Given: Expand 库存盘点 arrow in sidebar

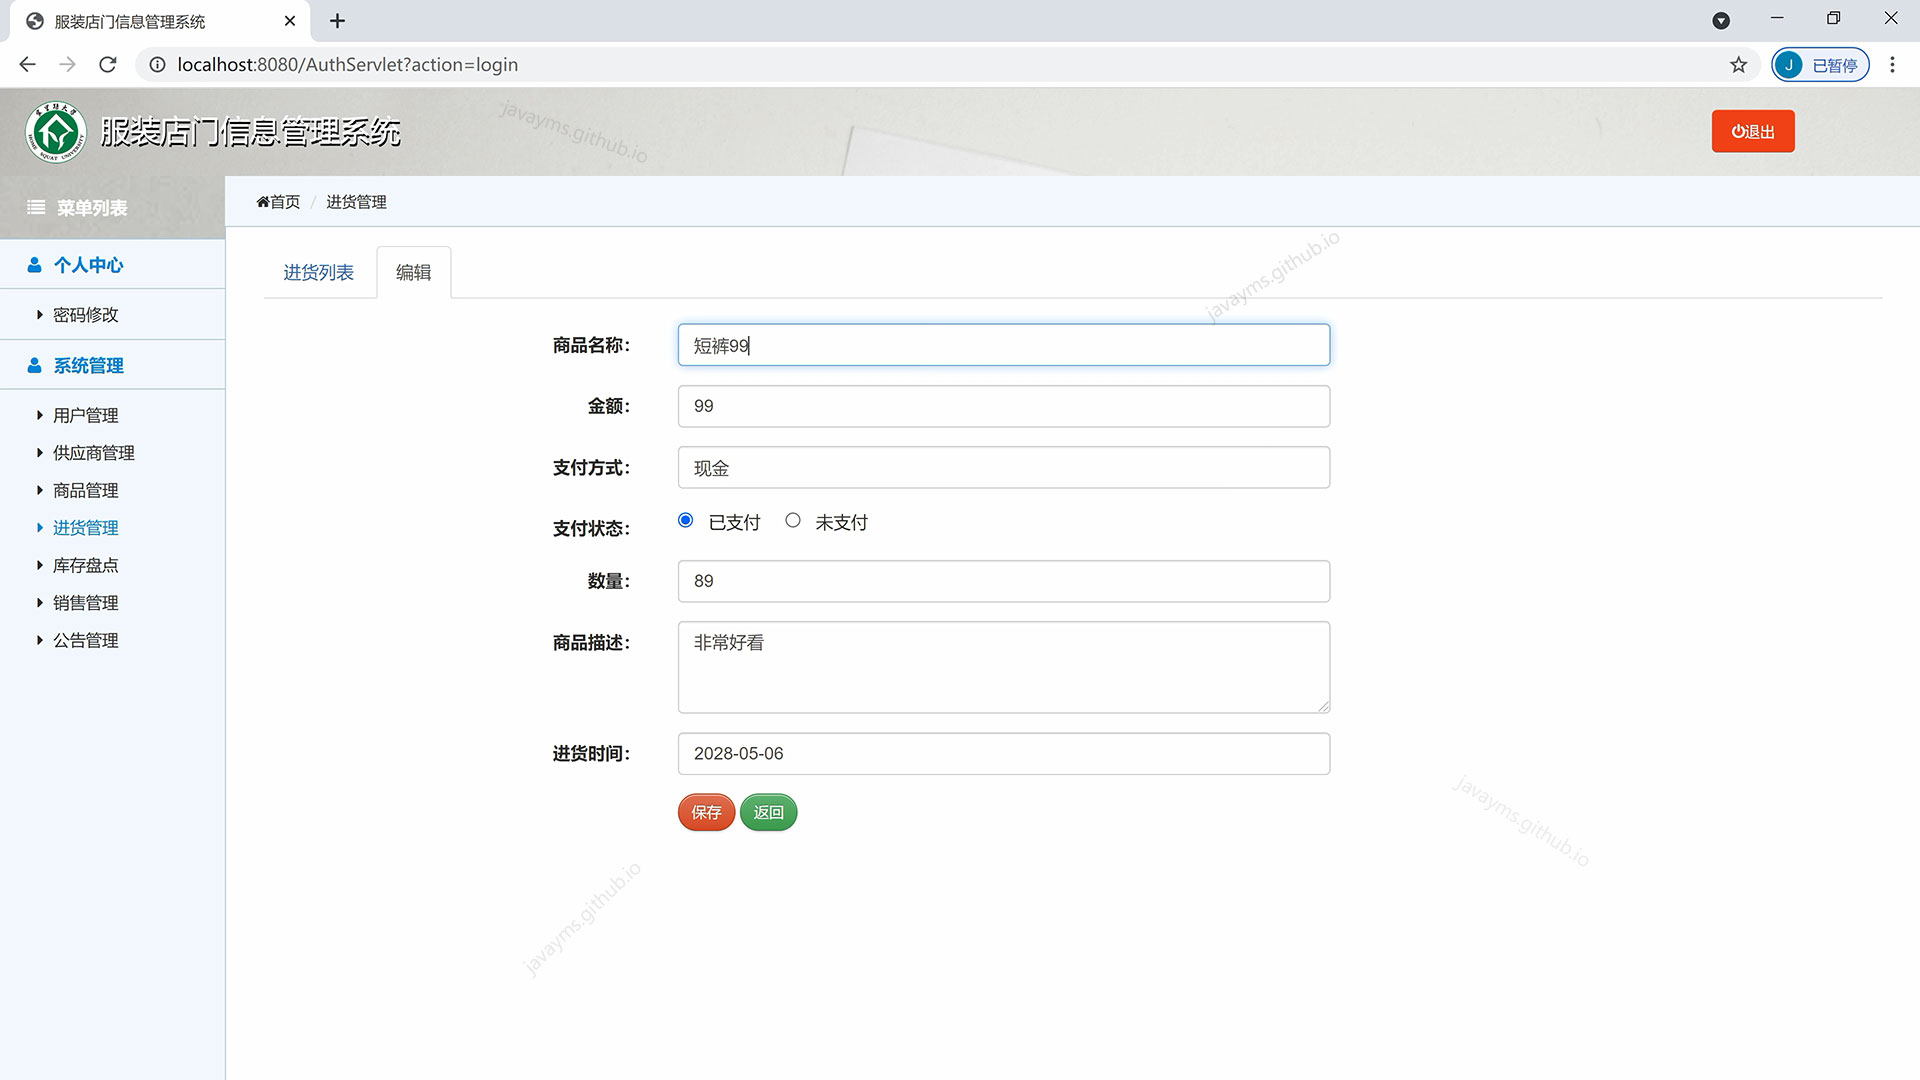Looking at the screenshot, I should (x=40, y=565).
